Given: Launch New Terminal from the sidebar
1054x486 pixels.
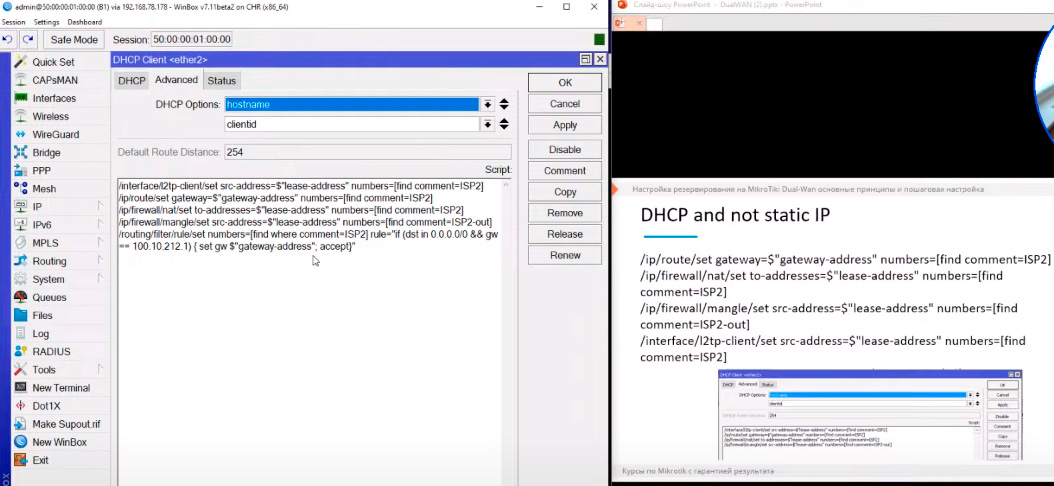Looking at the screenshot, I should pyautogui.click(x=60, y=388).
